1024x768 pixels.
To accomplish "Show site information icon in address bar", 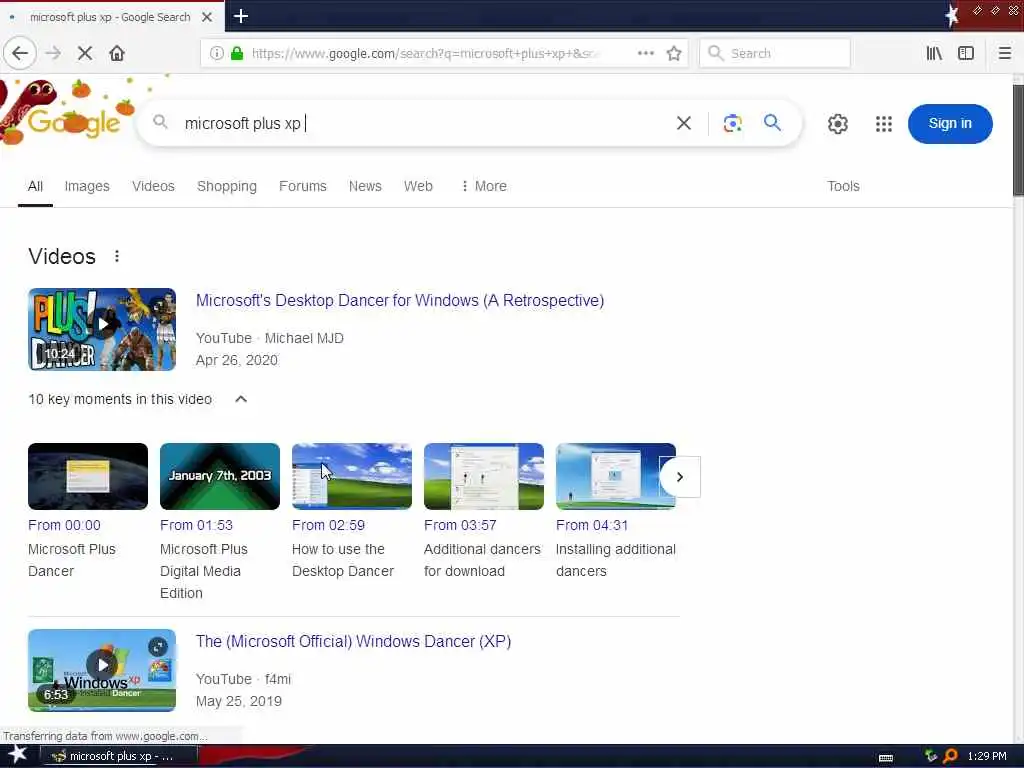I will pos(216,53).
